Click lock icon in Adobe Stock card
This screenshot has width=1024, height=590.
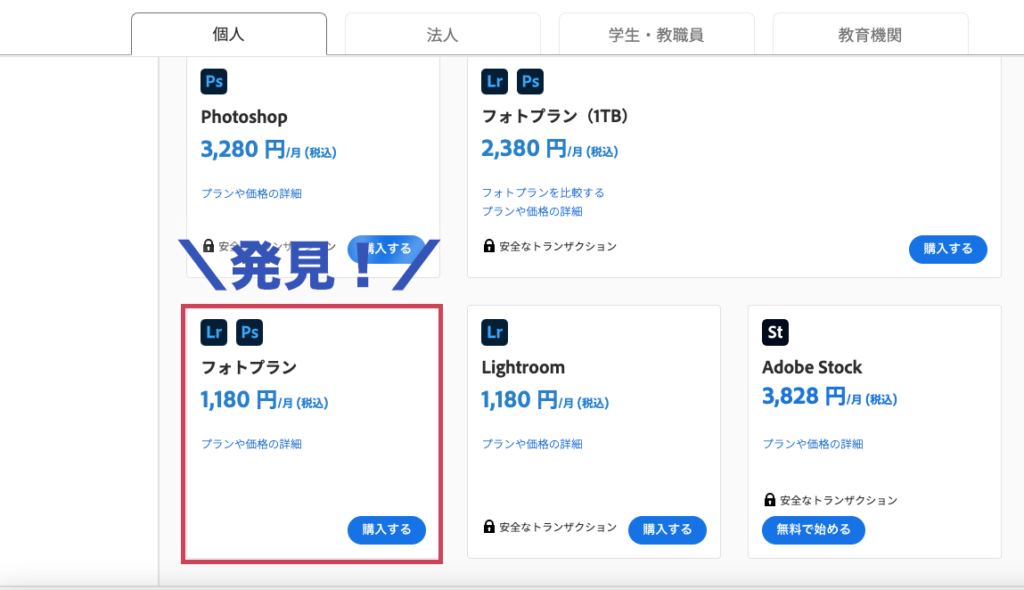point(769,500)
